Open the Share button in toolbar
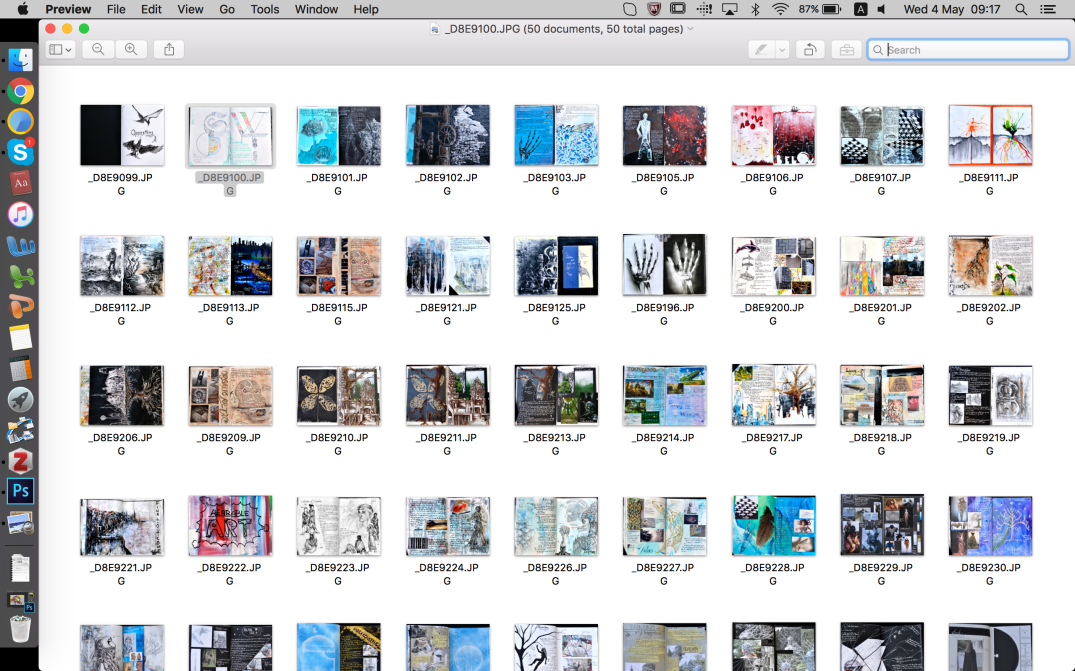This screenshot has width=1075, height=671. point(169,49)
